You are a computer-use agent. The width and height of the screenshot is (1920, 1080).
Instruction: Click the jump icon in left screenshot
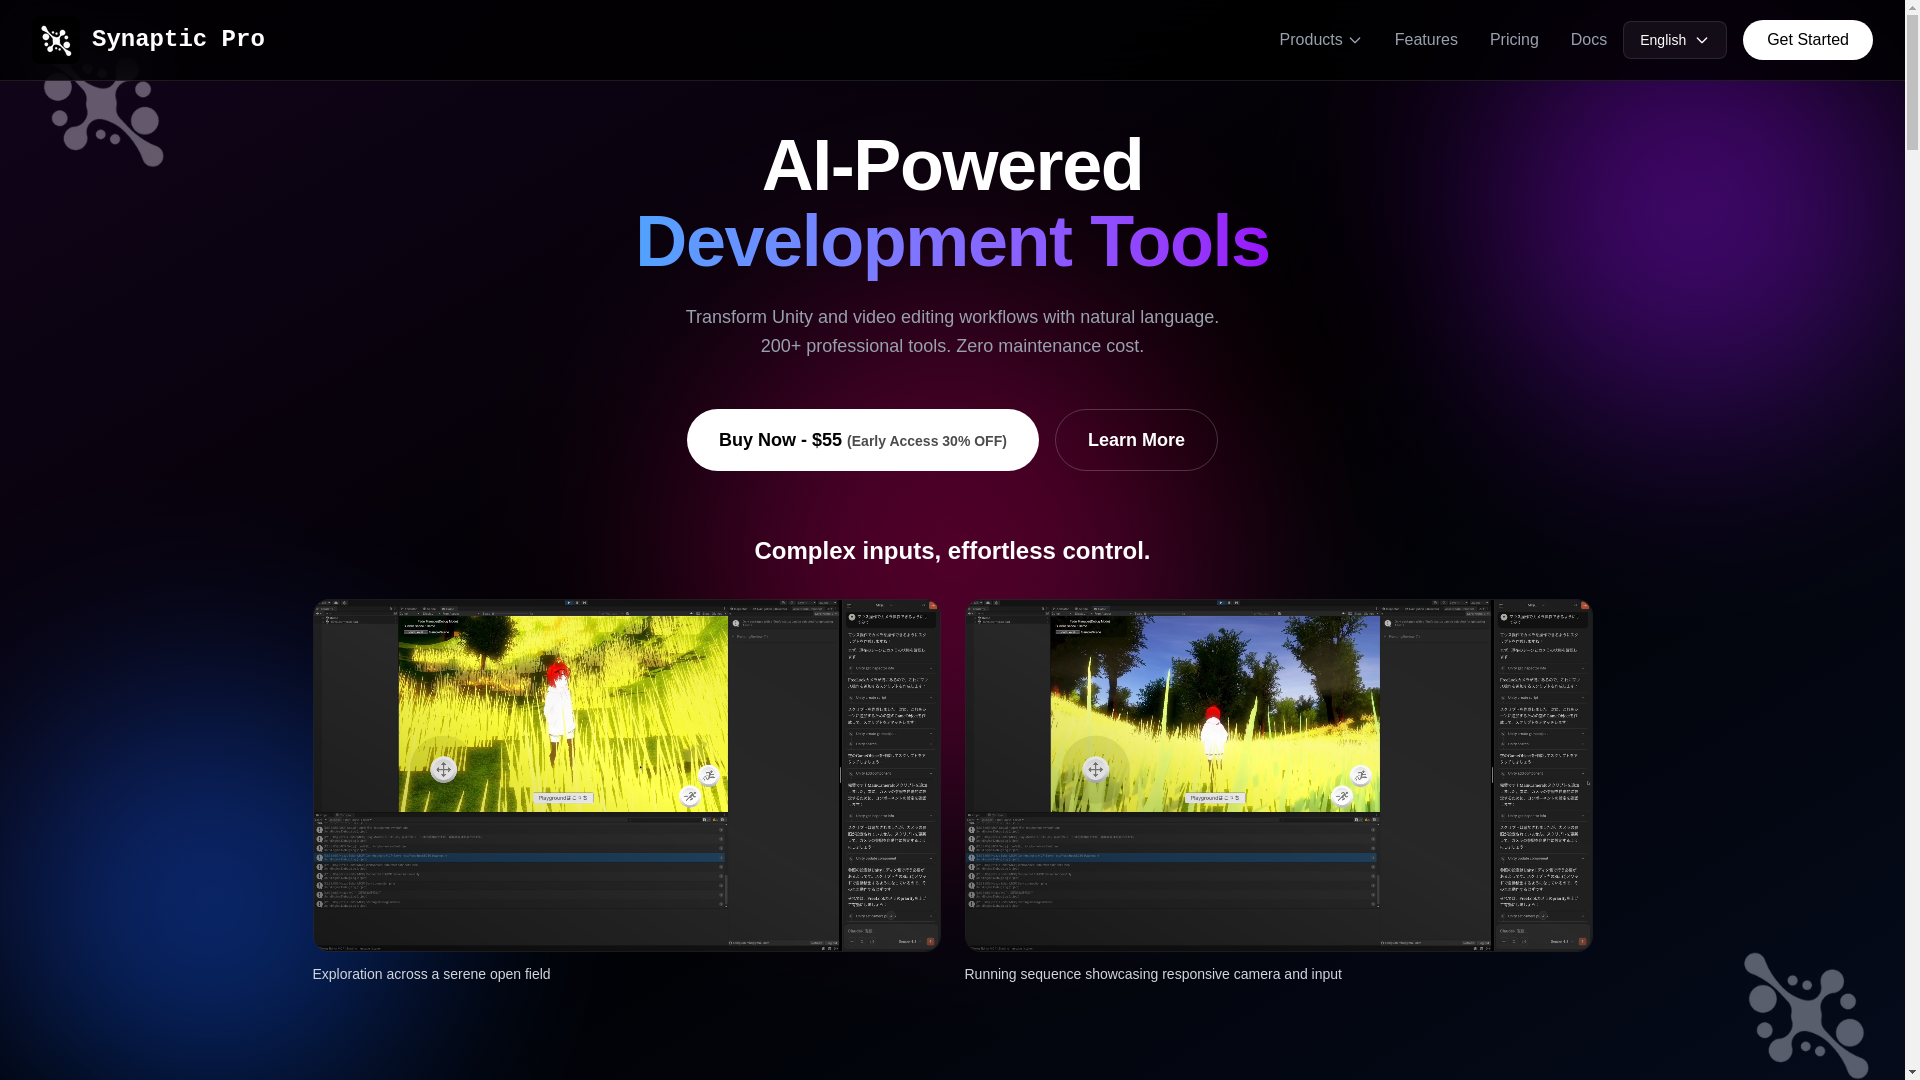pos(708,776)
